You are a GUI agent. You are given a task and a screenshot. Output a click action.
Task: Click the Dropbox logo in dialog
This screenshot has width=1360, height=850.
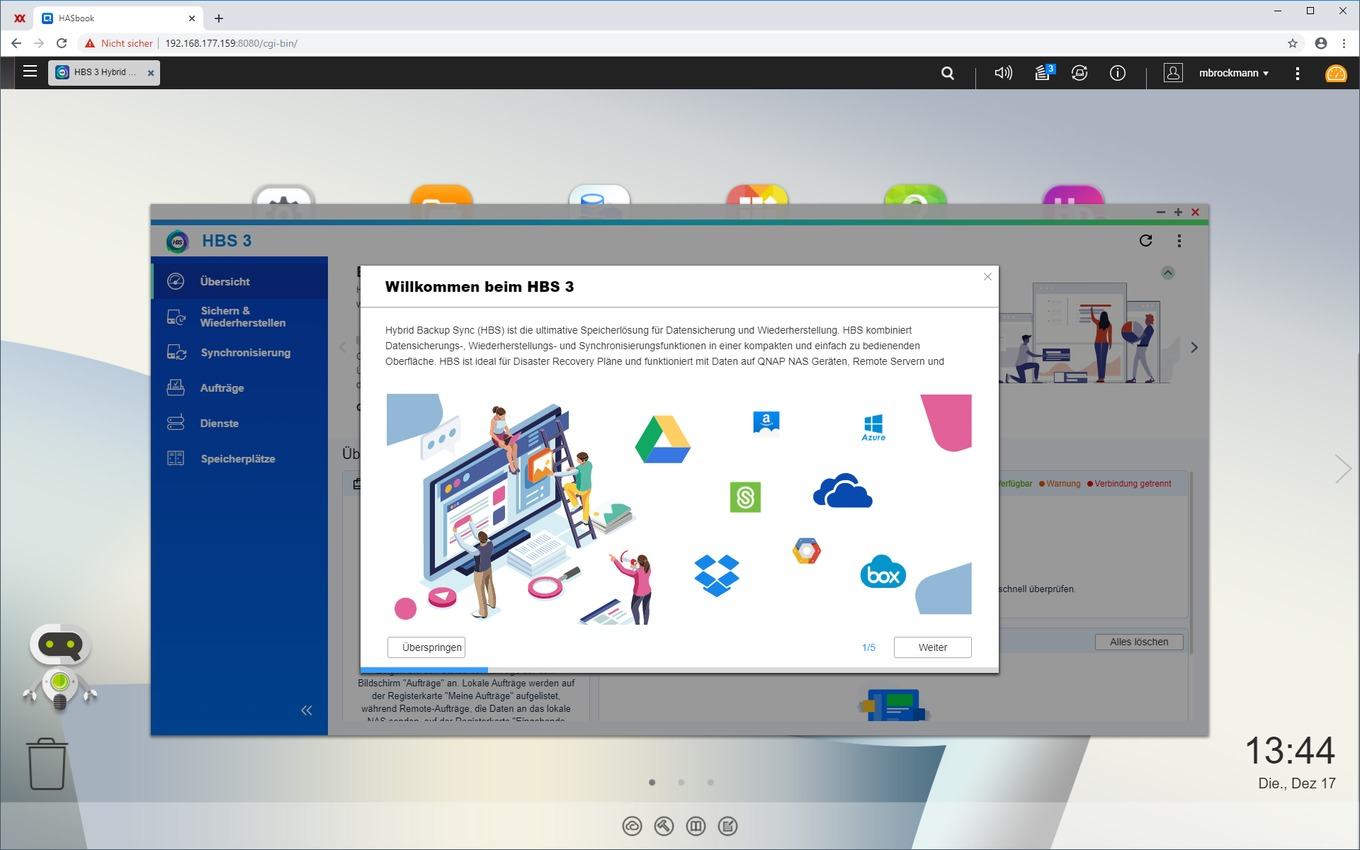pyautogui.click(x=717, y=575)
